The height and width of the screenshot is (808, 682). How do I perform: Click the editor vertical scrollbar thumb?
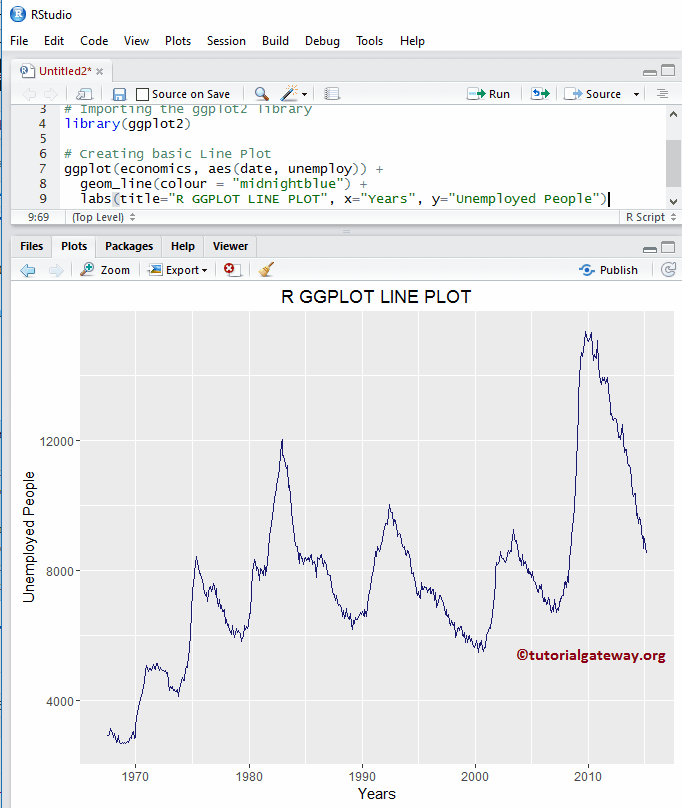[673, 163]
